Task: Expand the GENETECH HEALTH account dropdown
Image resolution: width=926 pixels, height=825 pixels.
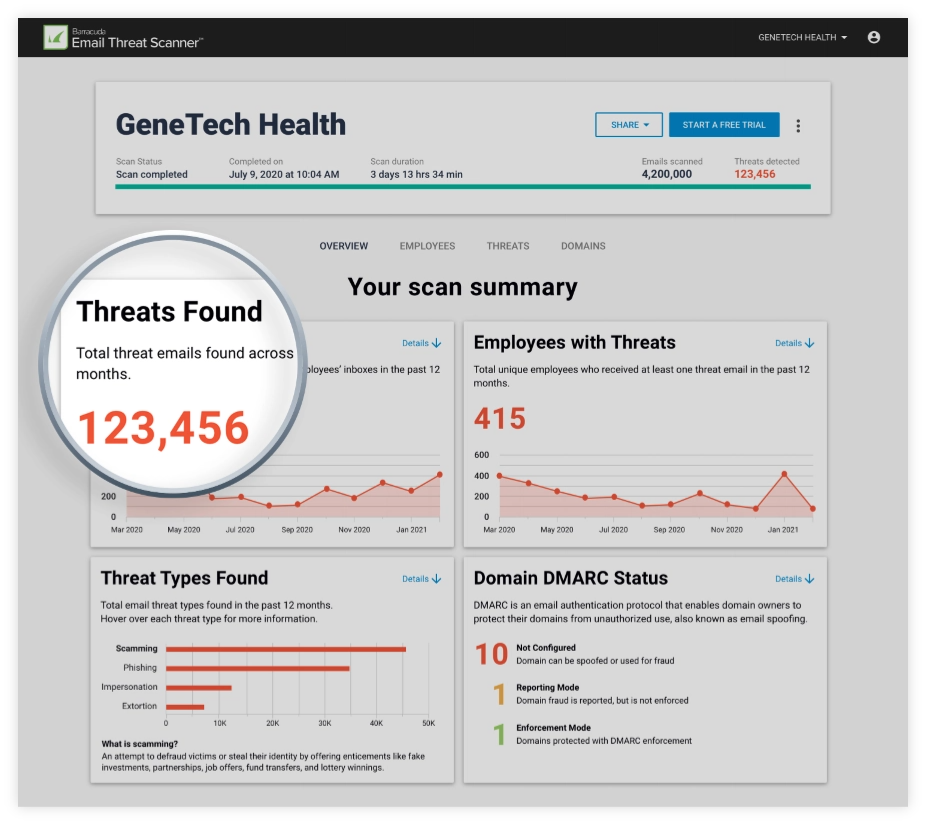Action: pyautogui.click(x=803, y=37)
